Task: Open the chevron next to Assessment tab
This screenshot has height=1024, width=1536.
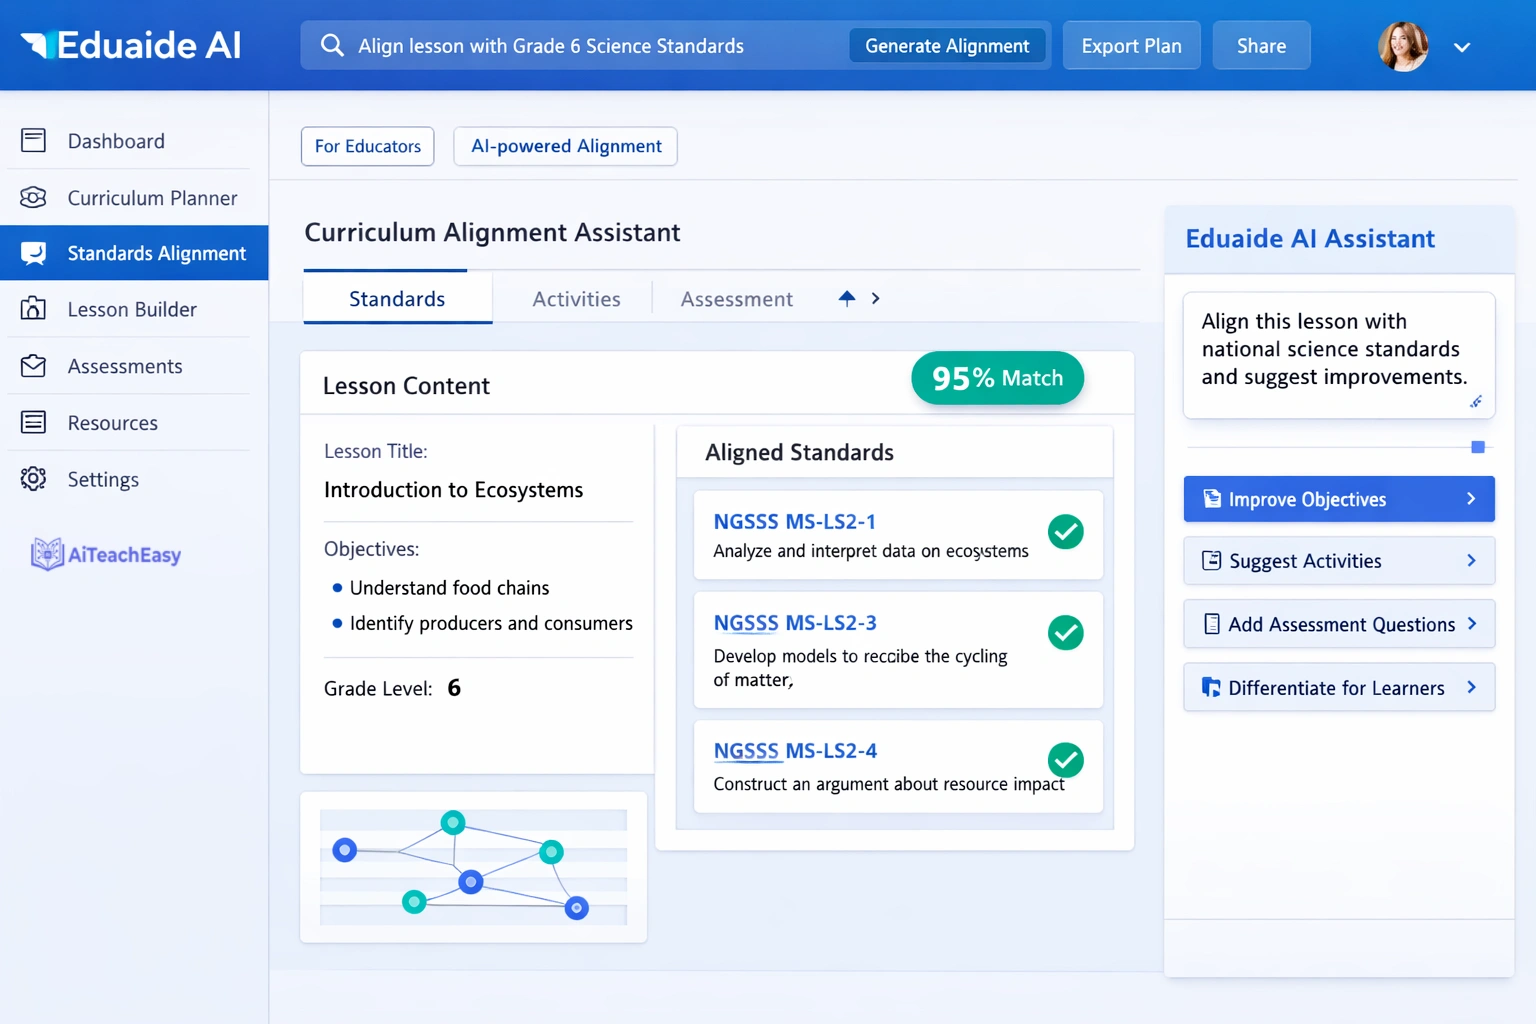Action: [x=875, y=298]
